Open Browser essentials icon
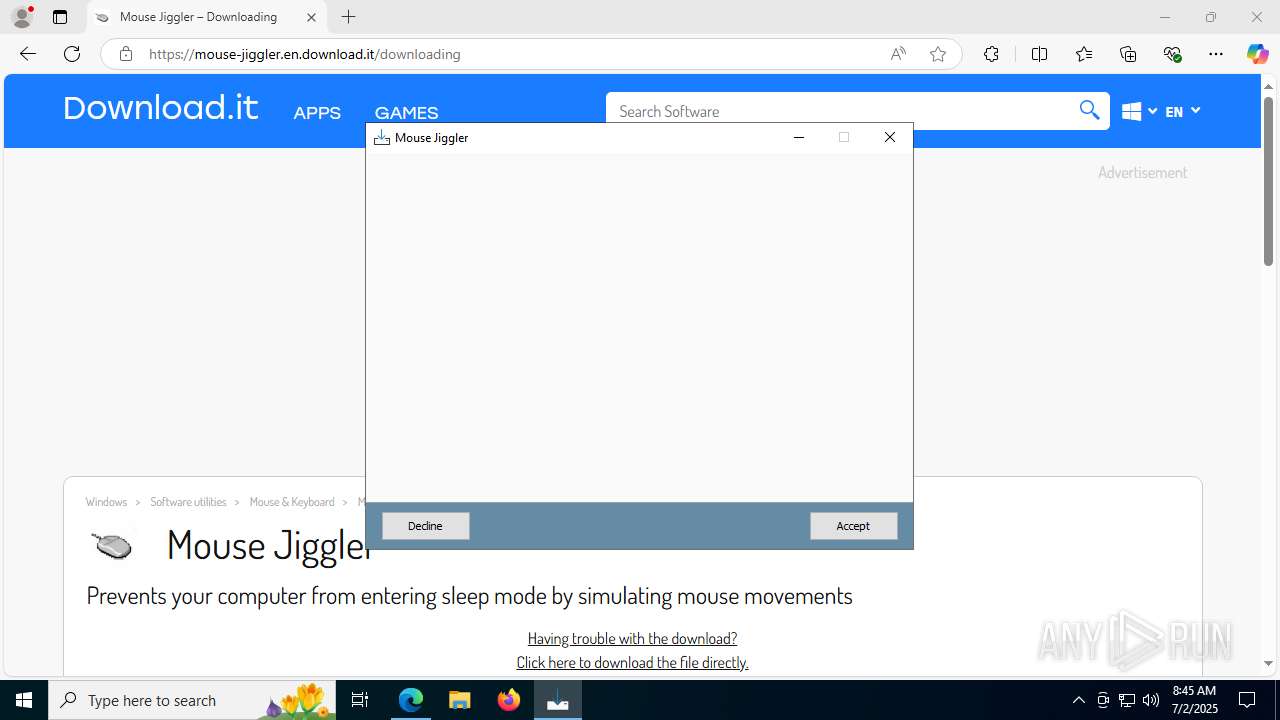This screenshot has height=720, width=1280. (x=1172, y=54)
